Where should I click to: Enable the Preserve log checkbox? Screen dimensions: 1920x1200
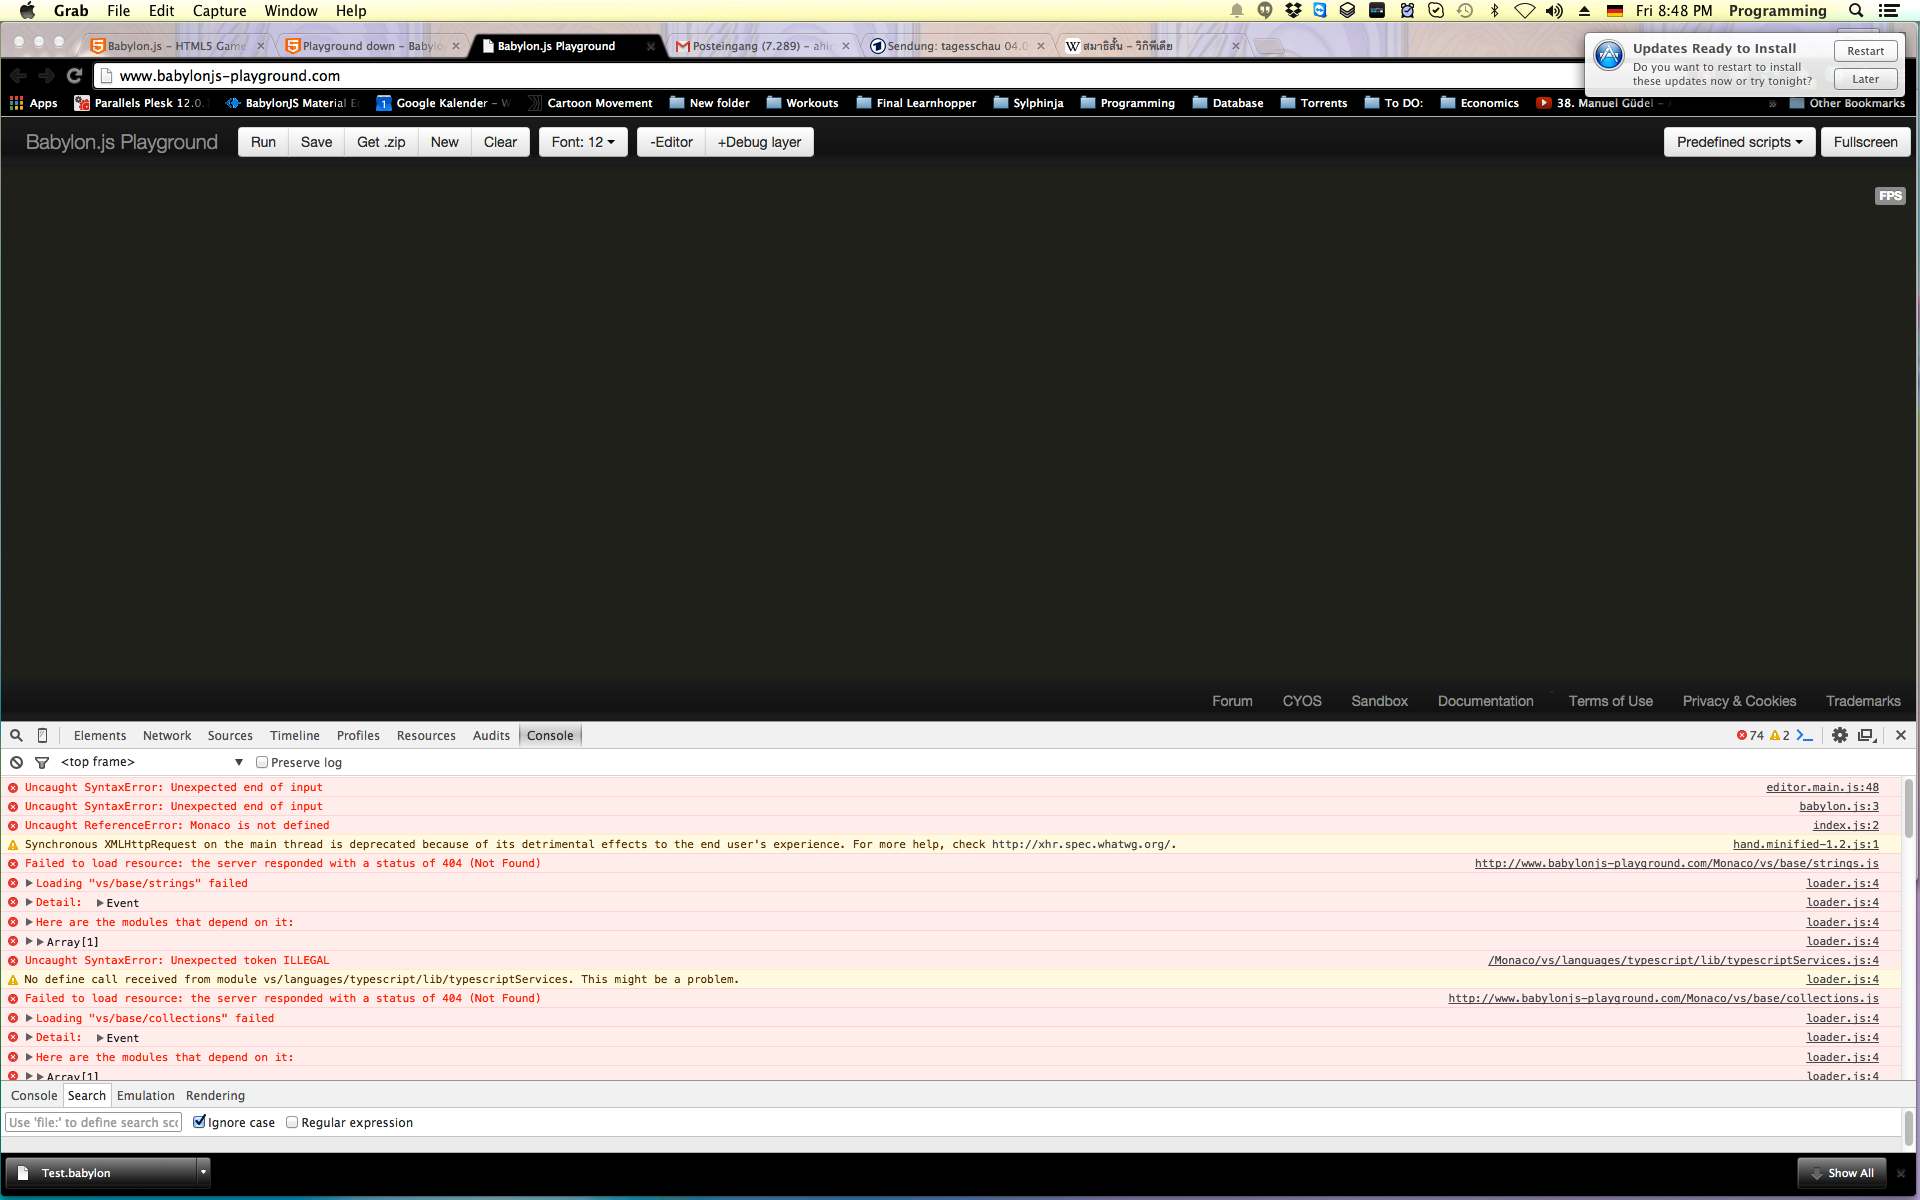point(262,762)
